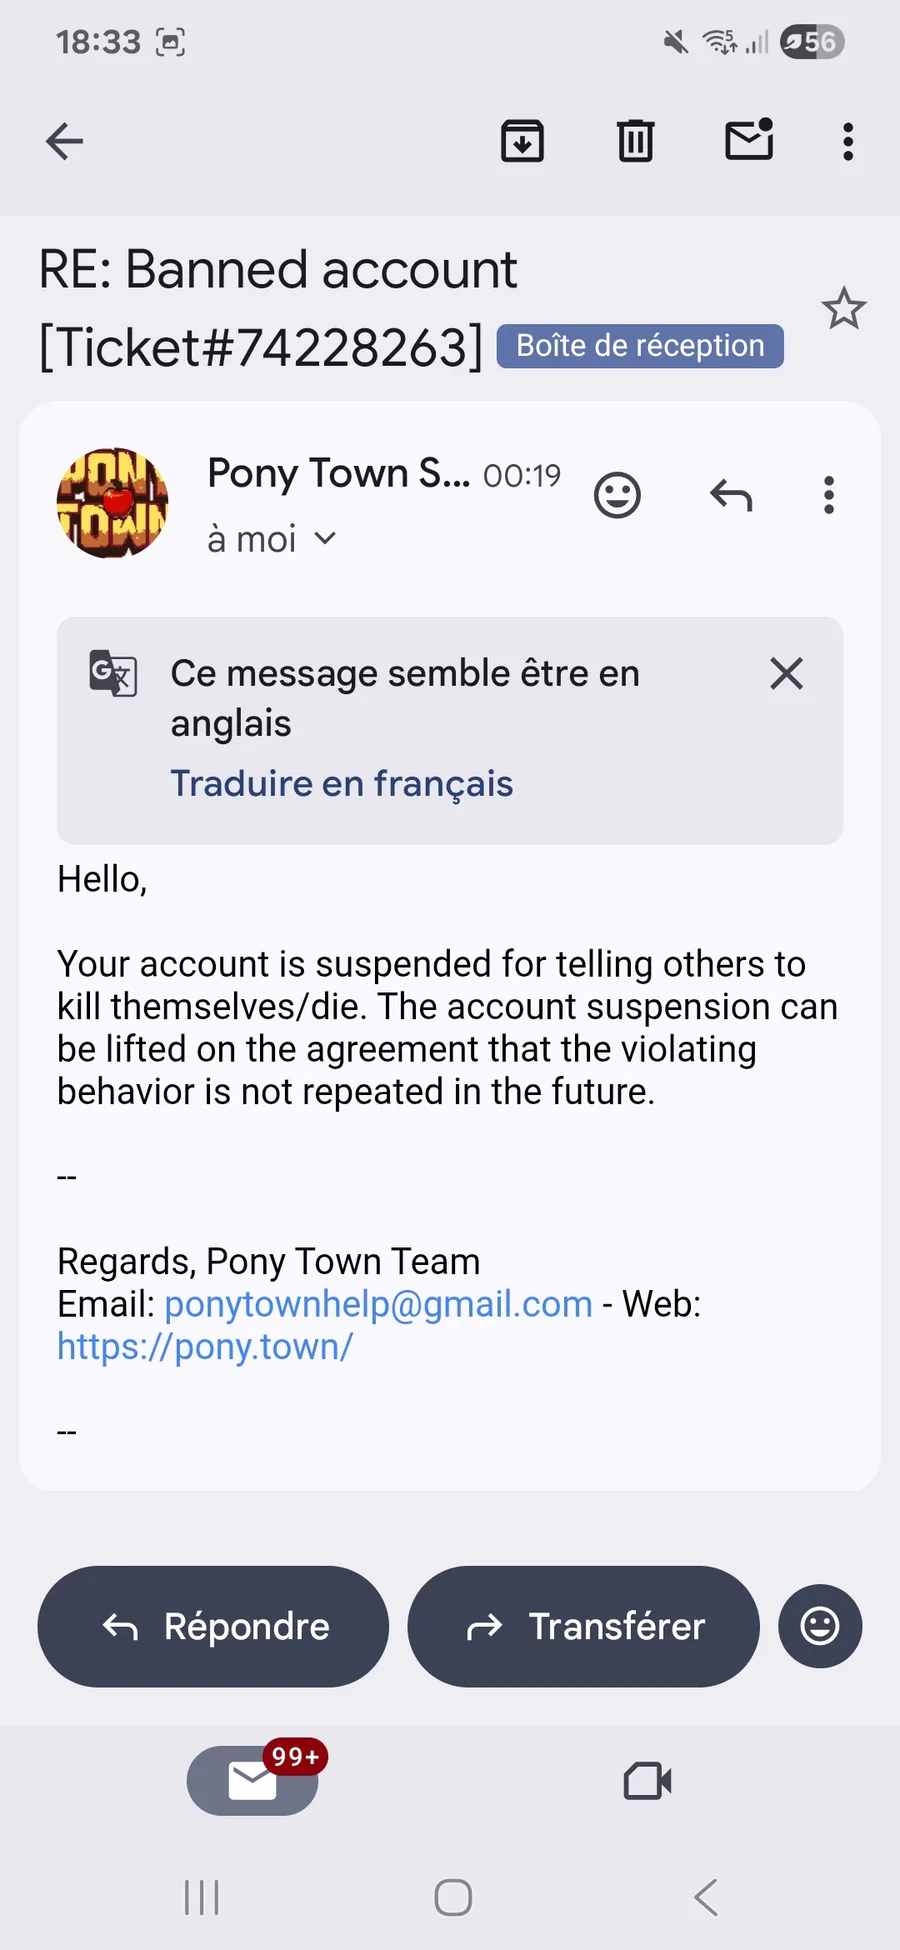This screenshot has width=900, height=1950.
Task: Open the message options three-dot menu
Action: point(828,495)
